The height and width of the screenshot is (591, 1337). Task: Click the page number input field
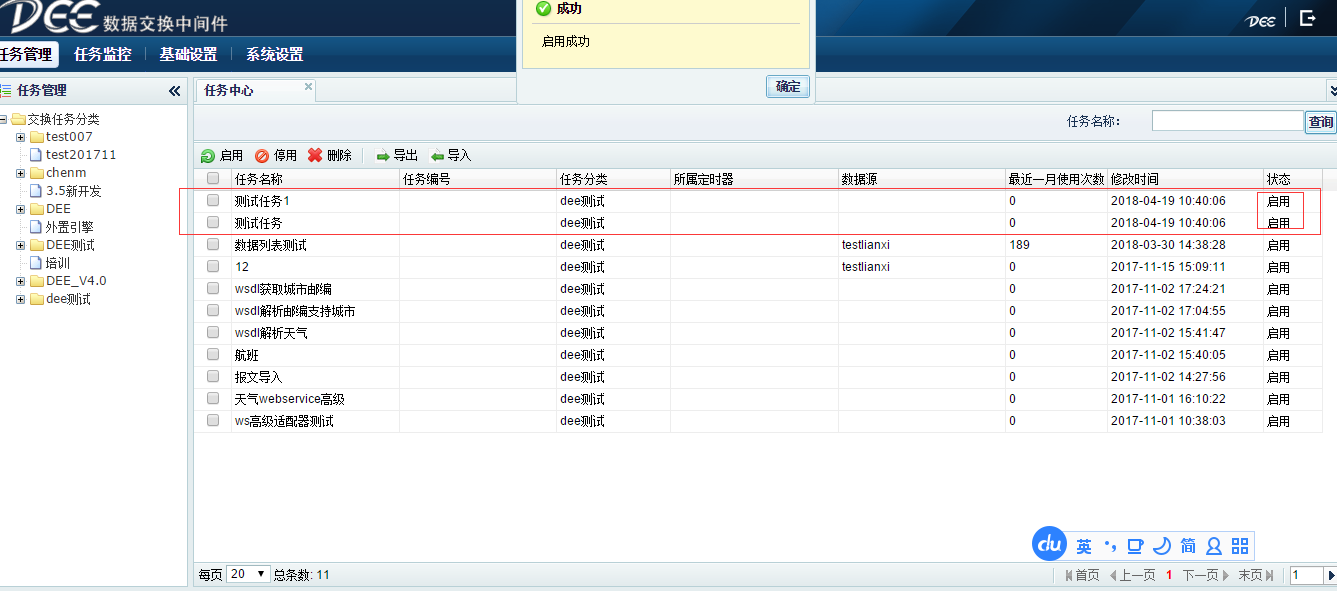tap(1307, 575)
